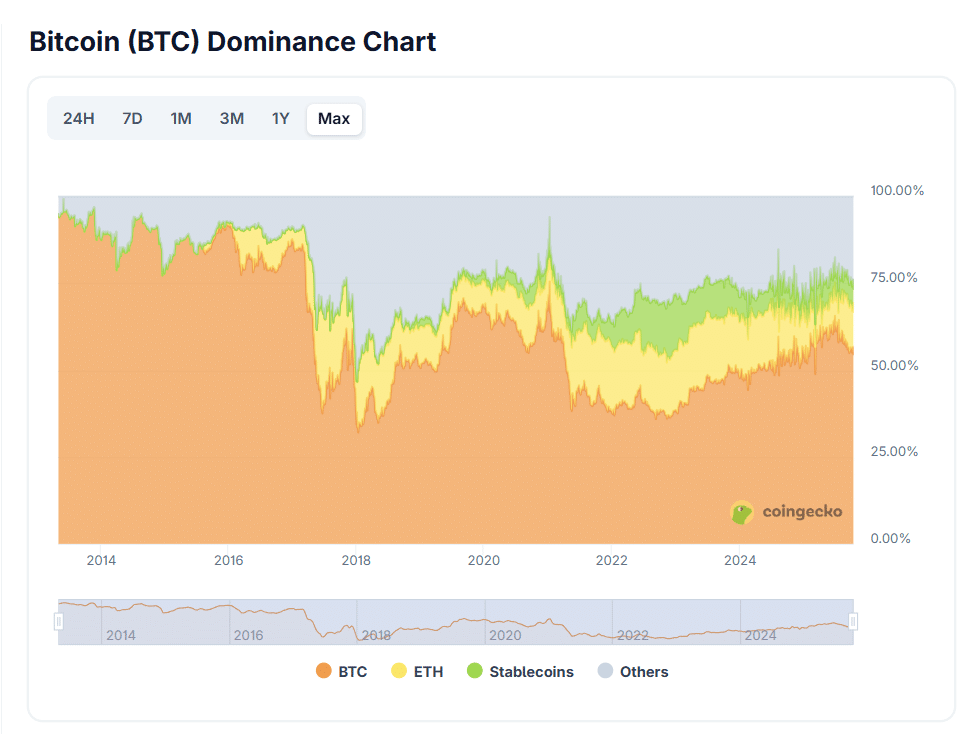Toggle Others series via gray legend dot

tap(604, 672)
